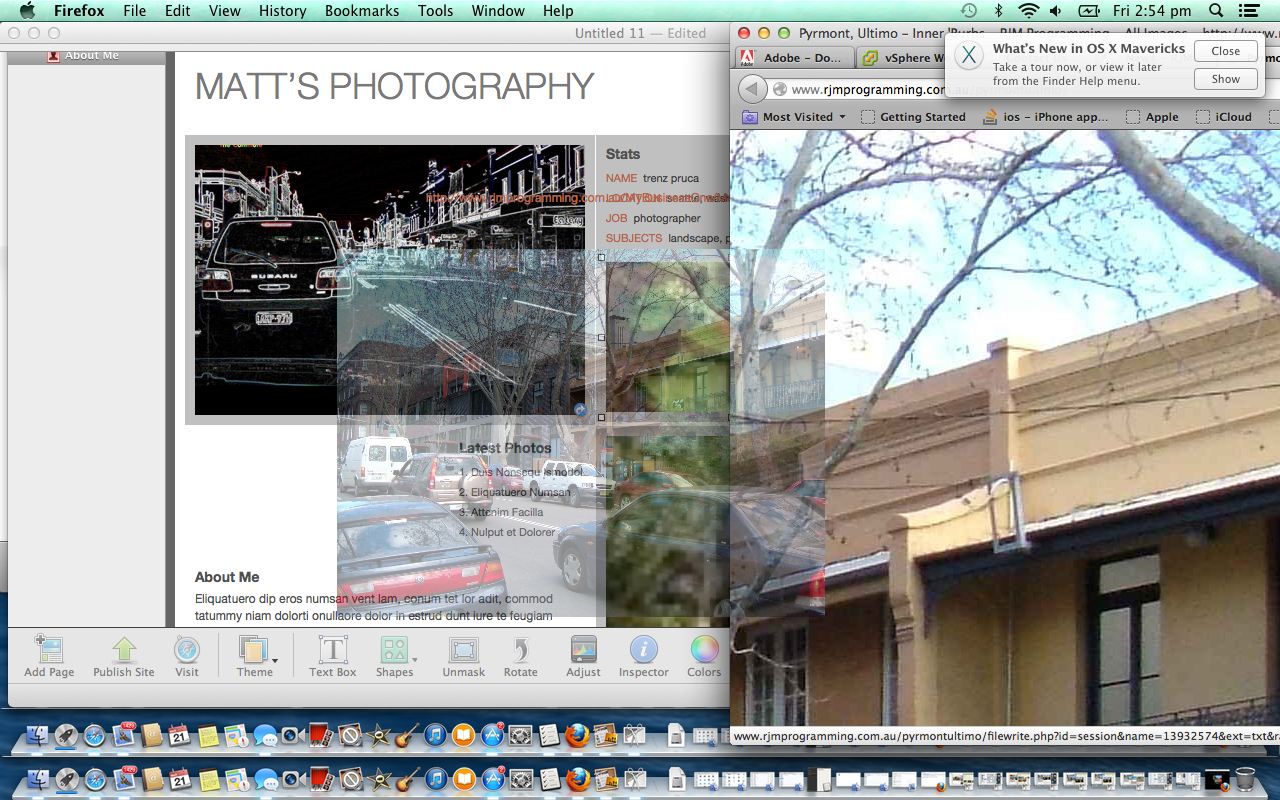Open the Most Visited bookmarks dropdown
Image resolution: width=1280 pixels, height=800 pixels.
(794, 117)
